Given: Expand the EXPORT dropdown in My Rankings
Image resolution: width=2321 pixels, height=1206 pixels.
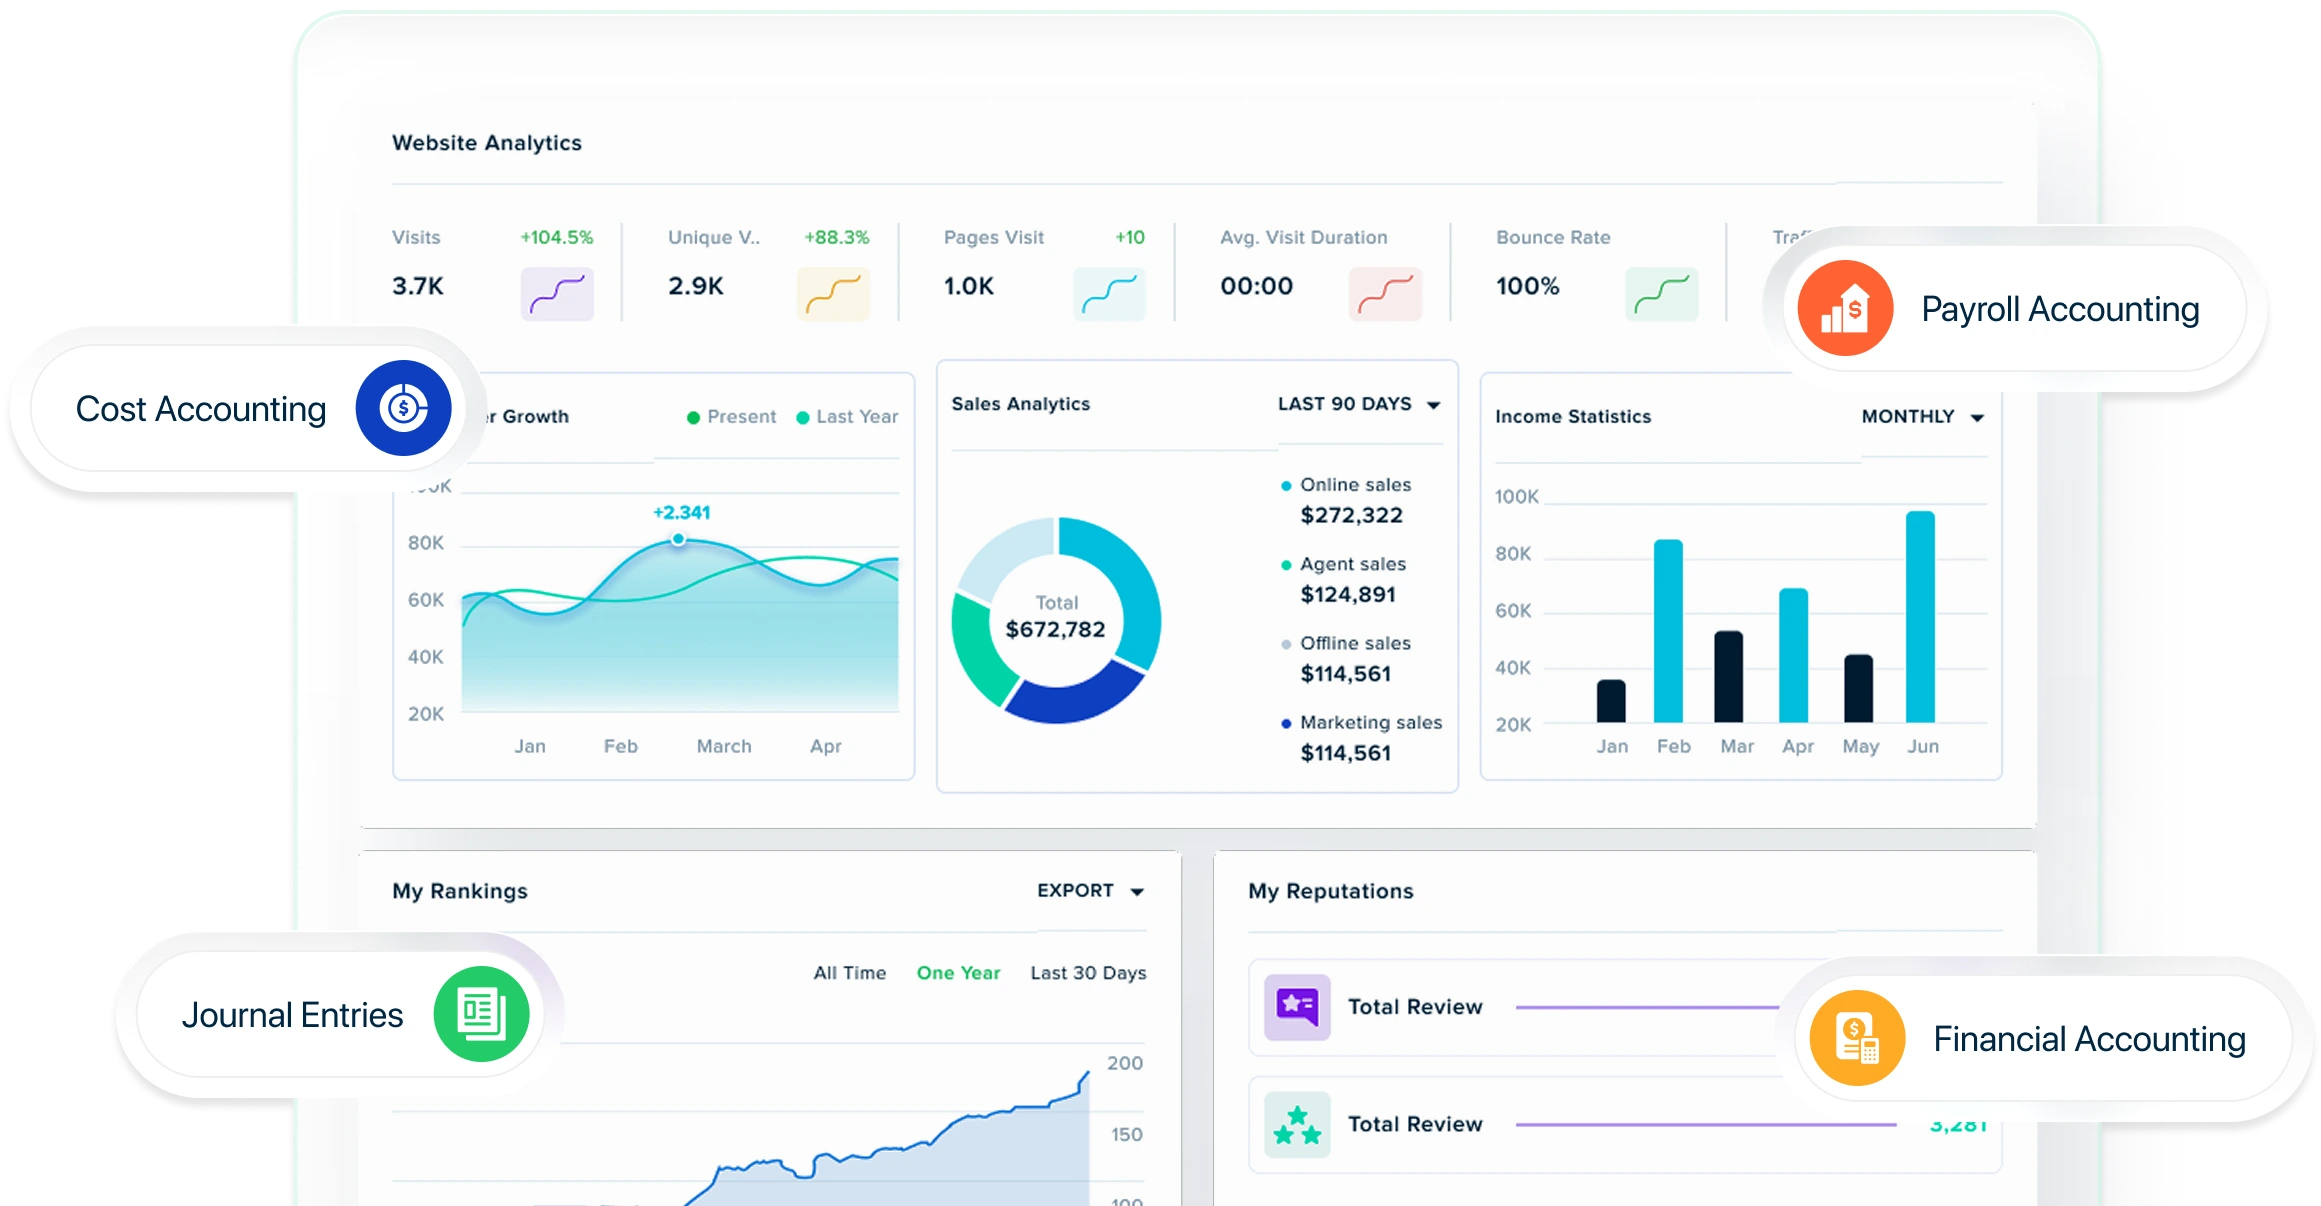Looking at the screenshot, I should [1090, 891].
